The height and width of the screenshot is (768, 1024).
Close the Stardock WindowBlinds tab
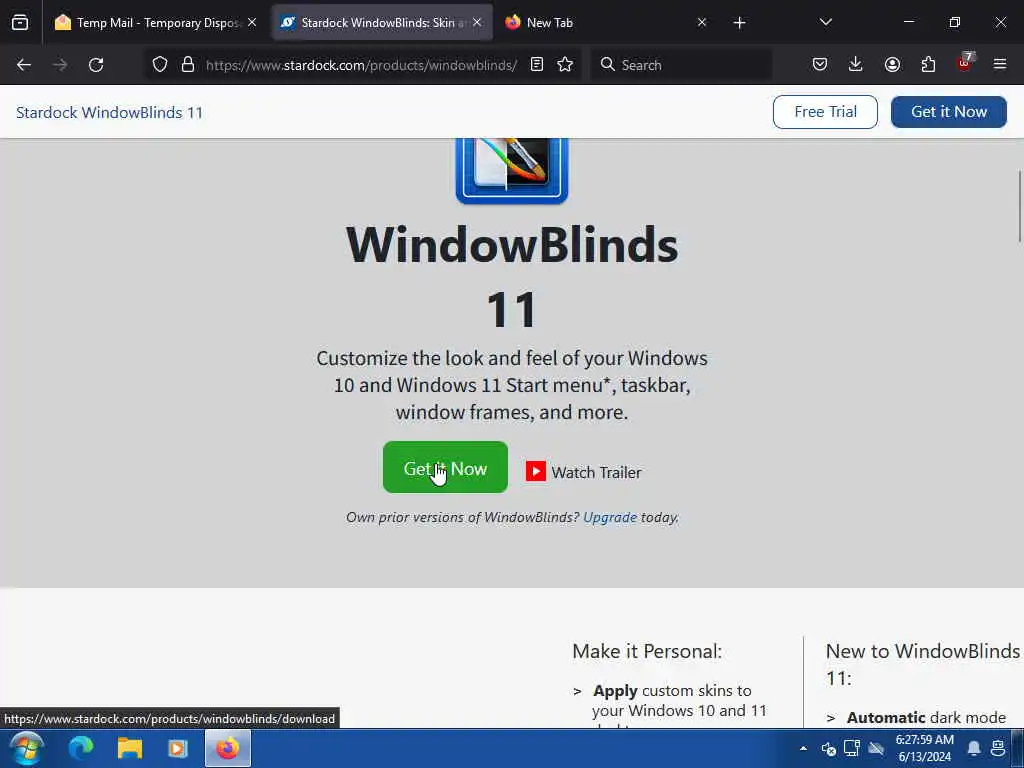click(477, 23)
